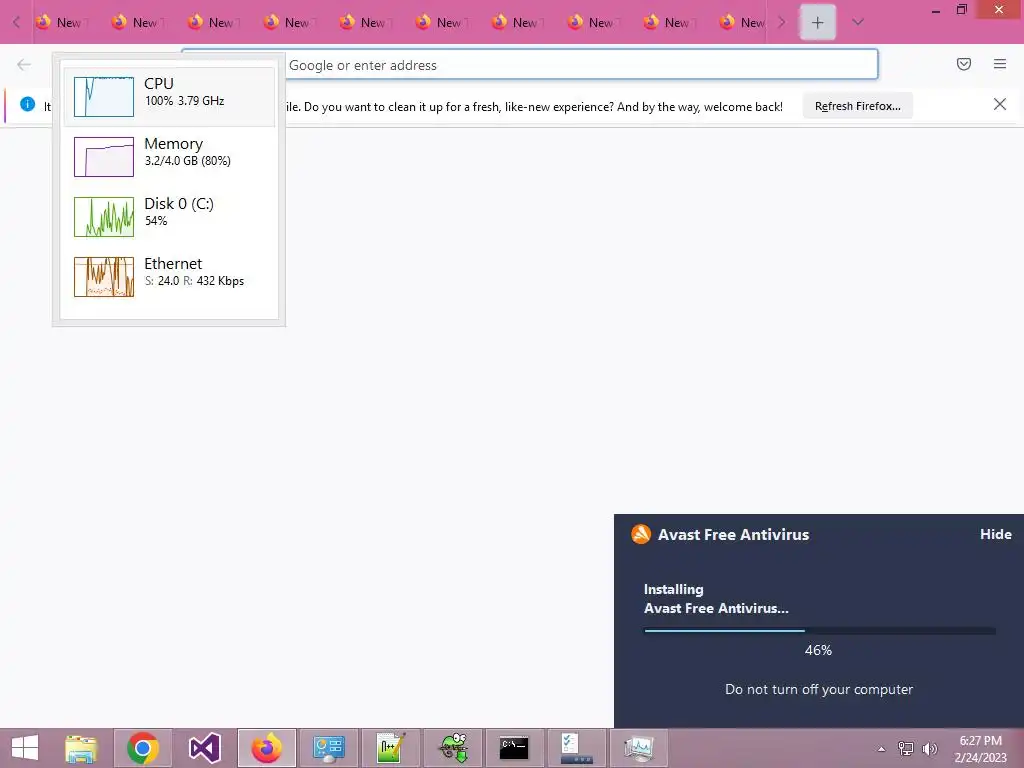Click the "Disk 0 (C:)" heading text
1024x768 pixels.
[179, 204]
